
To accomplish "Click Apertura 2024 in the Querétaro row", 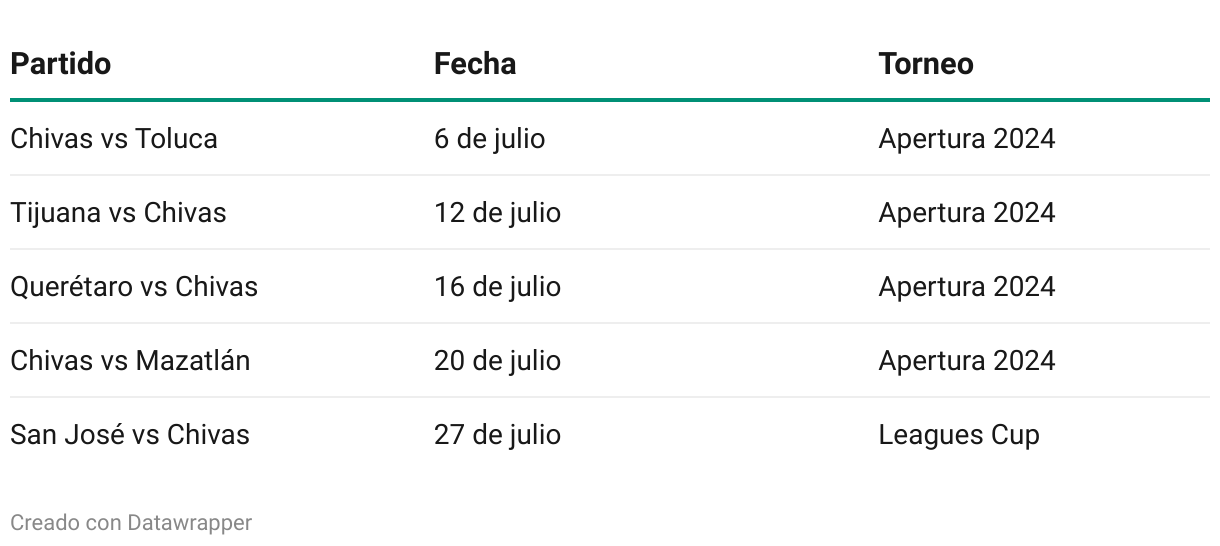I will [x=967, y=287].
